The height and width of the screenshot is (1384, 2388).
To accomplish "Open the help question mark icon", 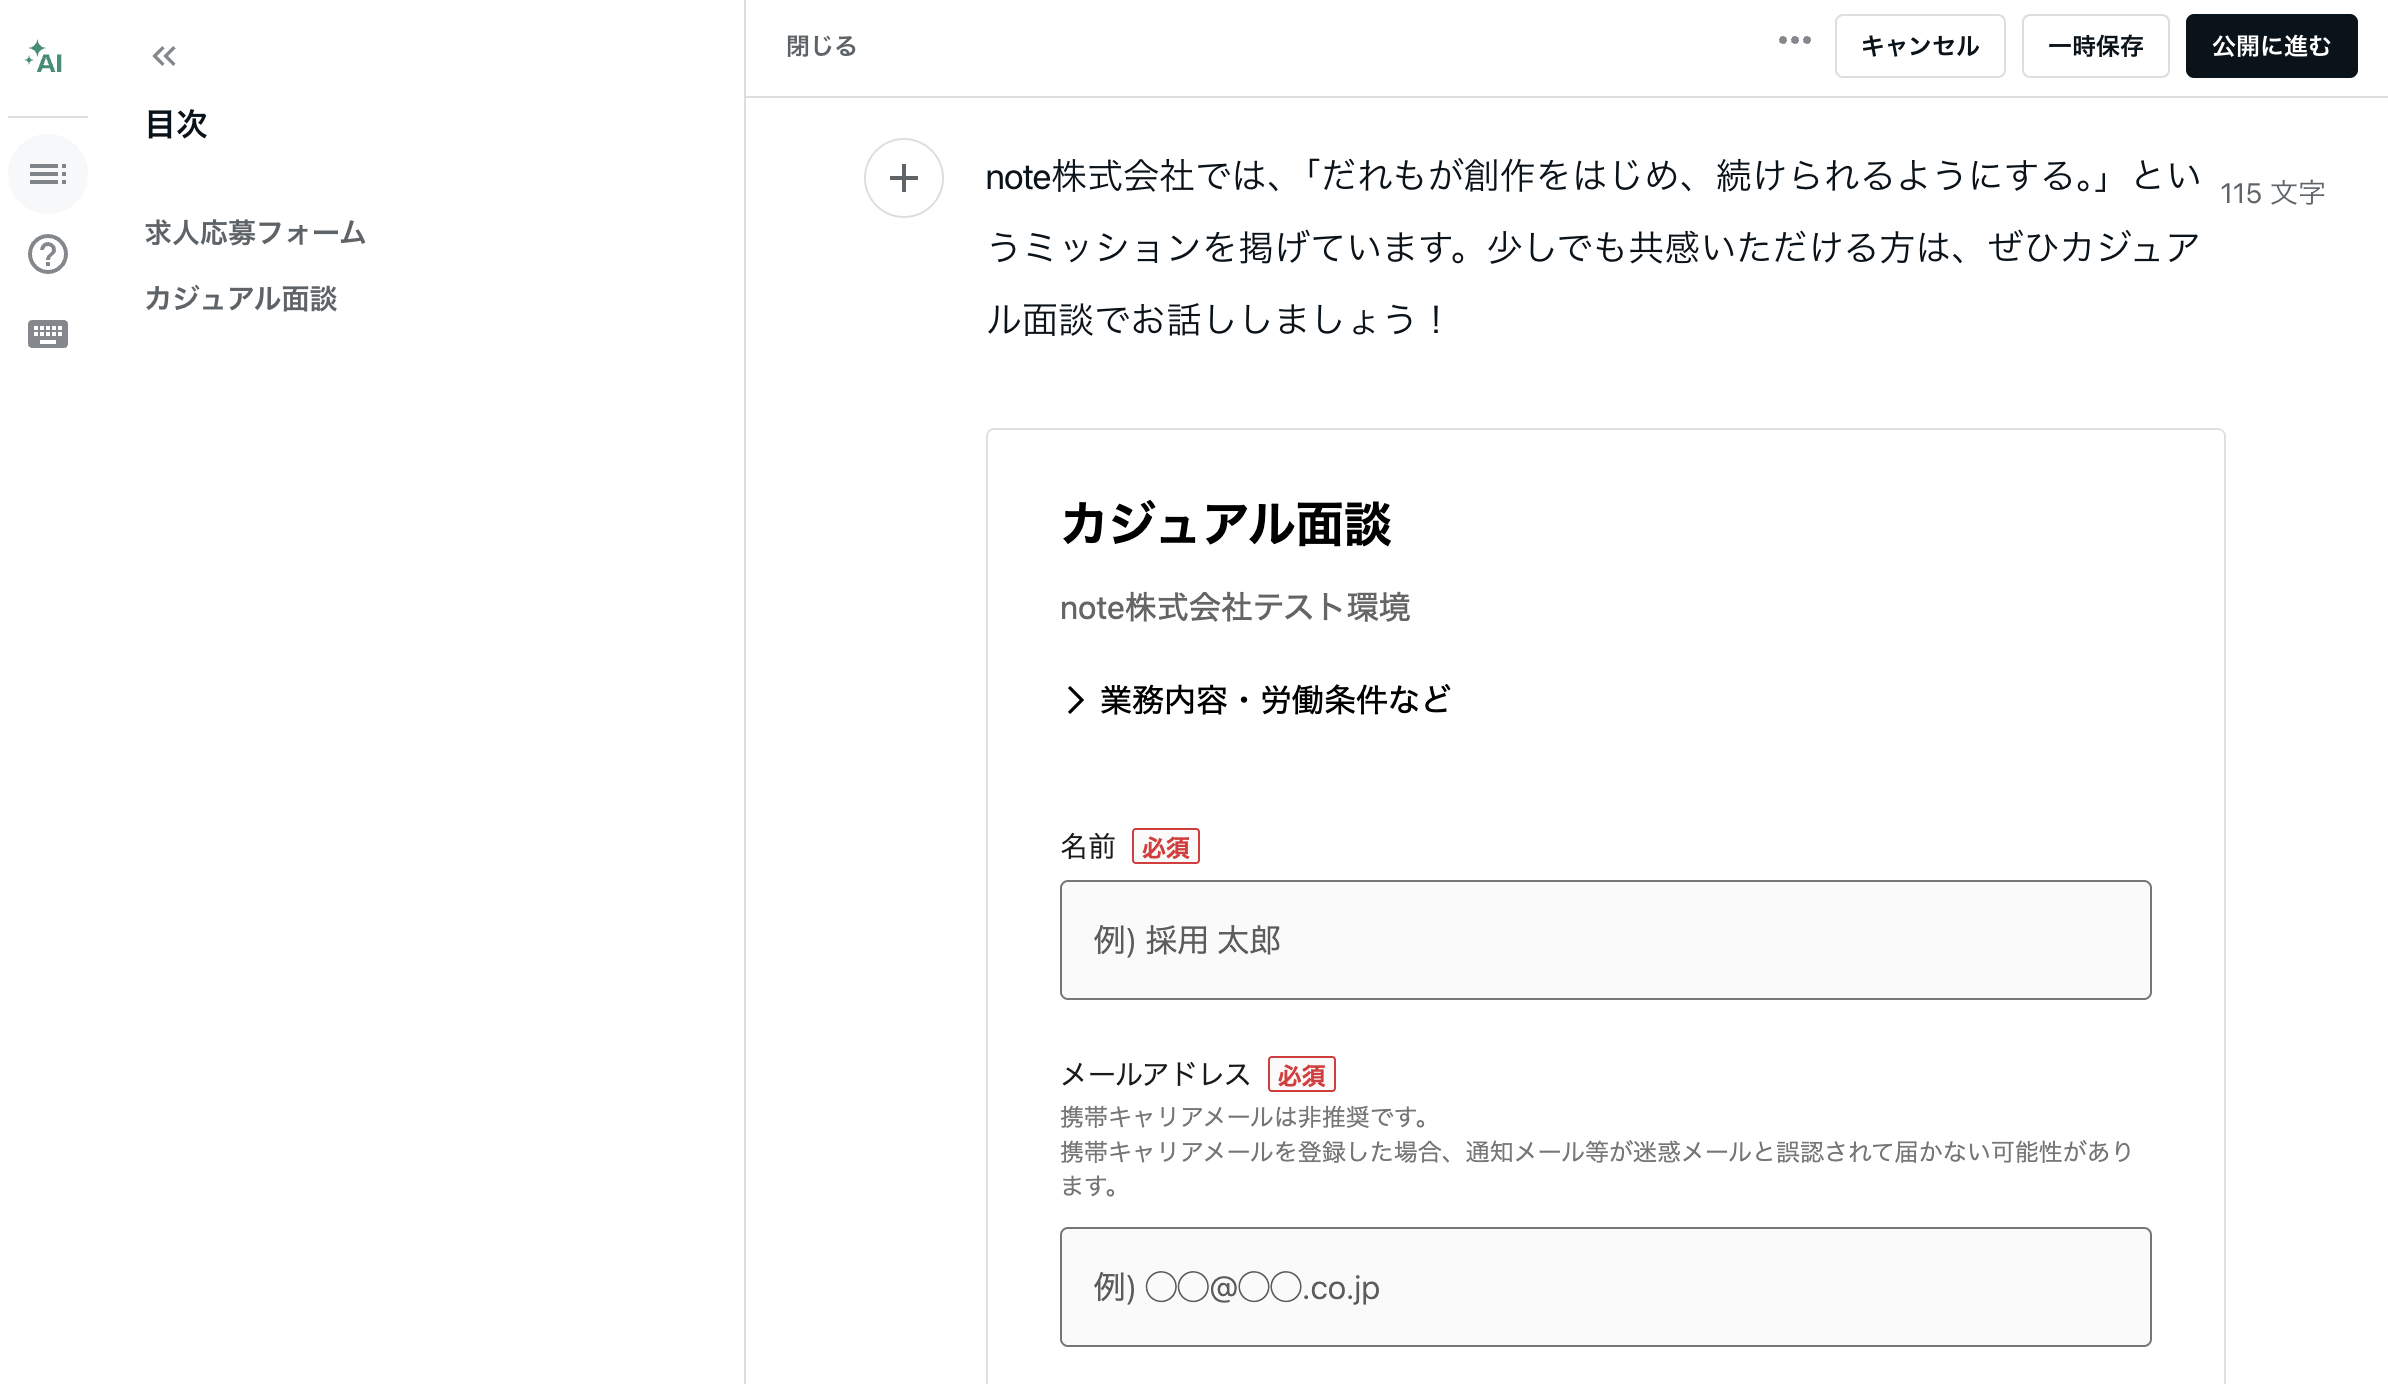I will [x=48, y=254].
